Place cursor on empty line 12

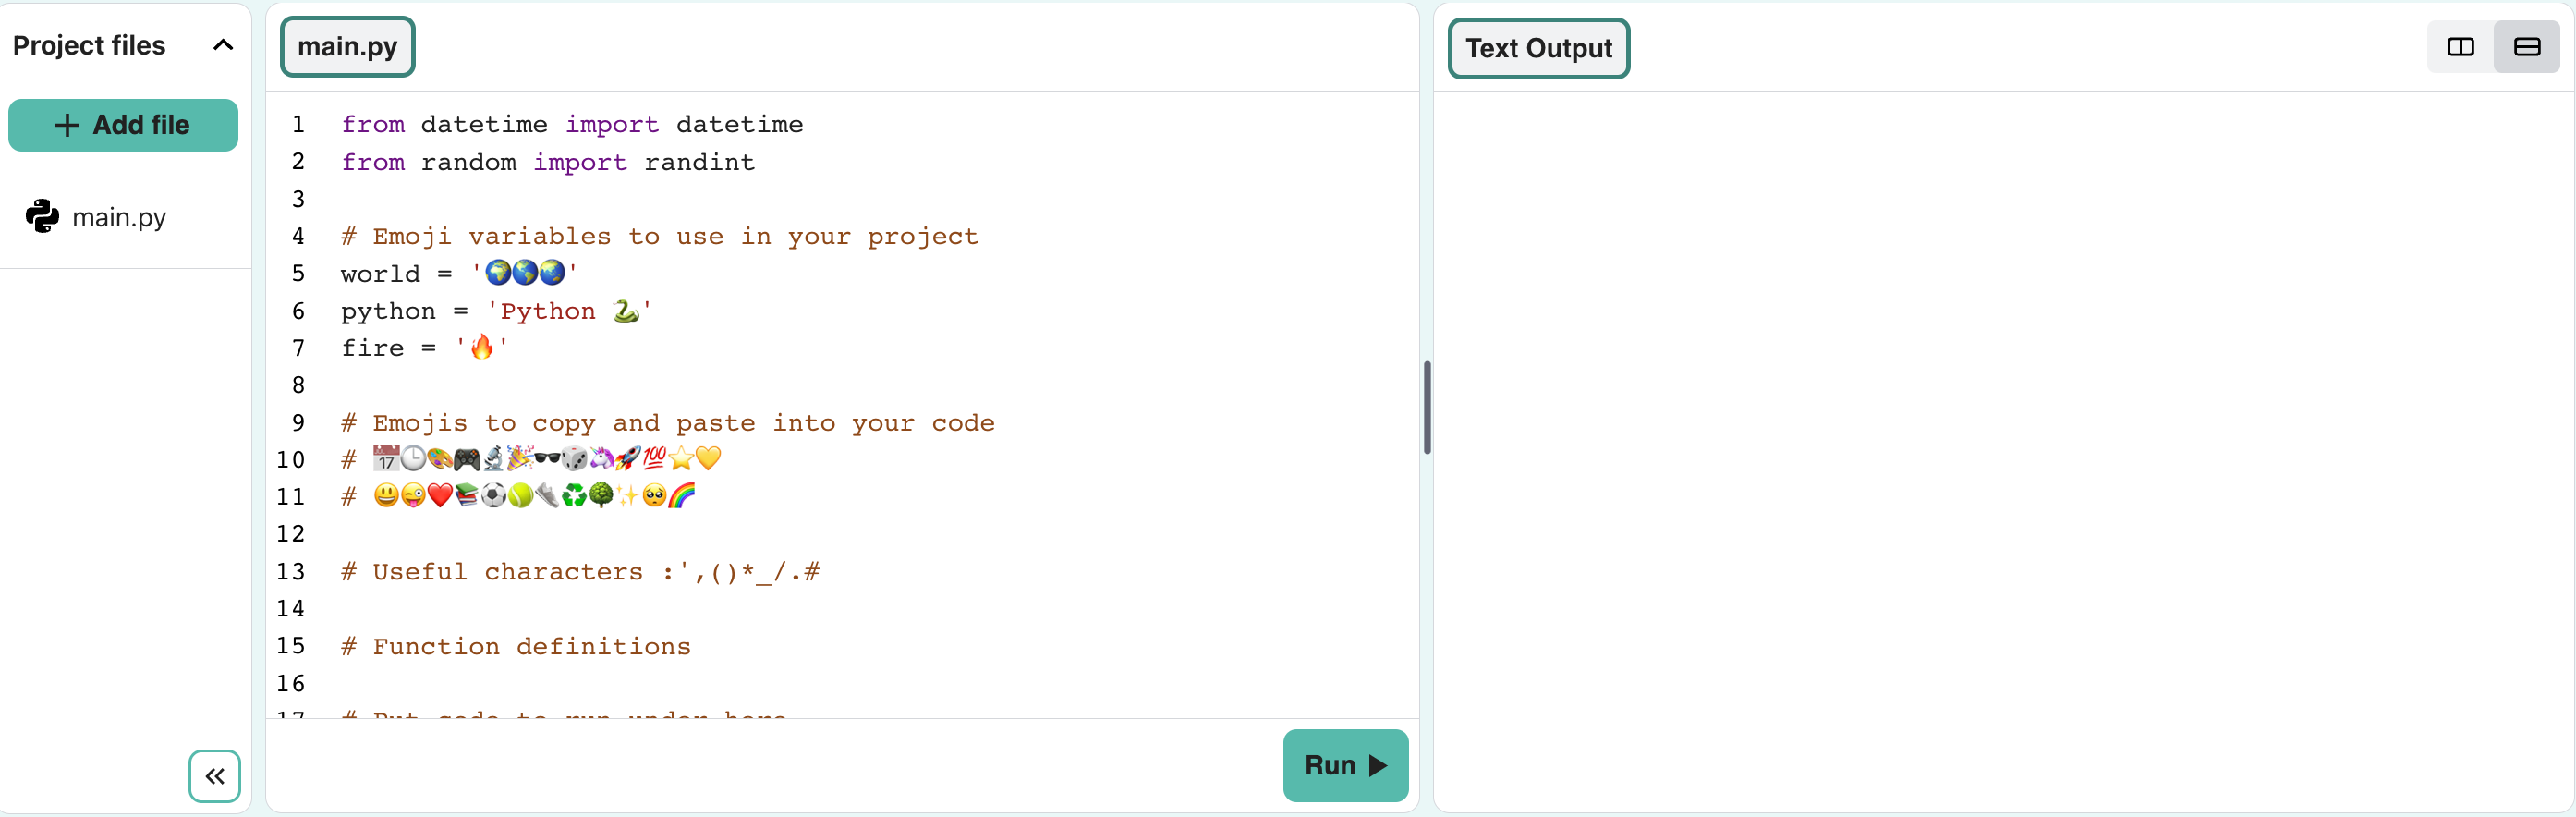pyautogui.click(x=600, y=534)
